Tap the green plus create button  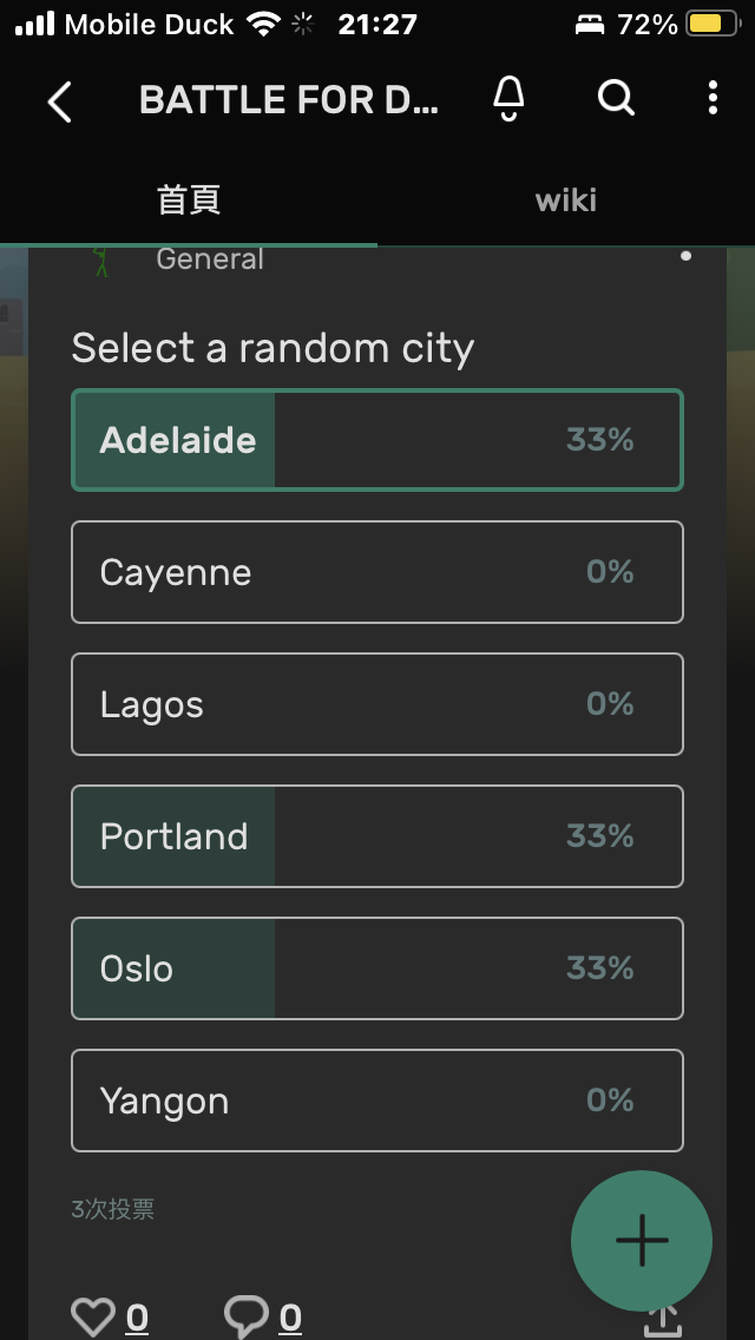[642, 1240]
